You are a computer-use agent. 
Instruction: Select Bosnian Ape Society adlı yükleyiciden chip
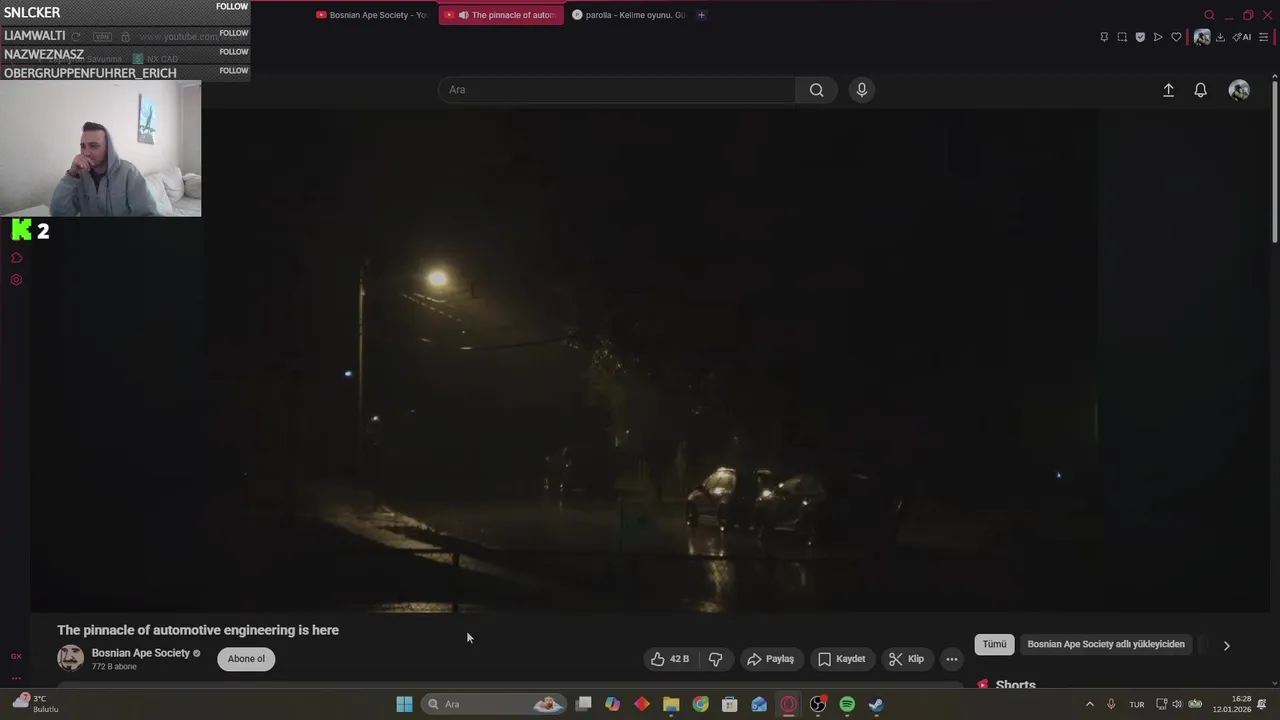coord(1106,644)
